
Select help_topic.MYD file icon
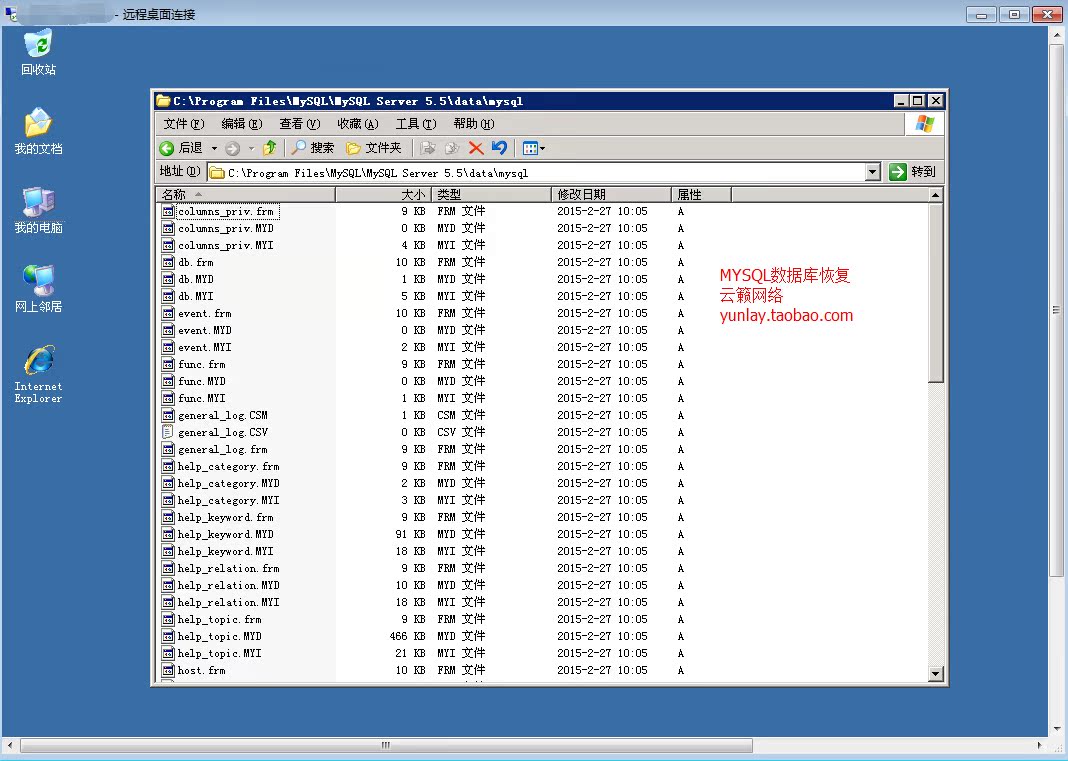coord(168,636)
